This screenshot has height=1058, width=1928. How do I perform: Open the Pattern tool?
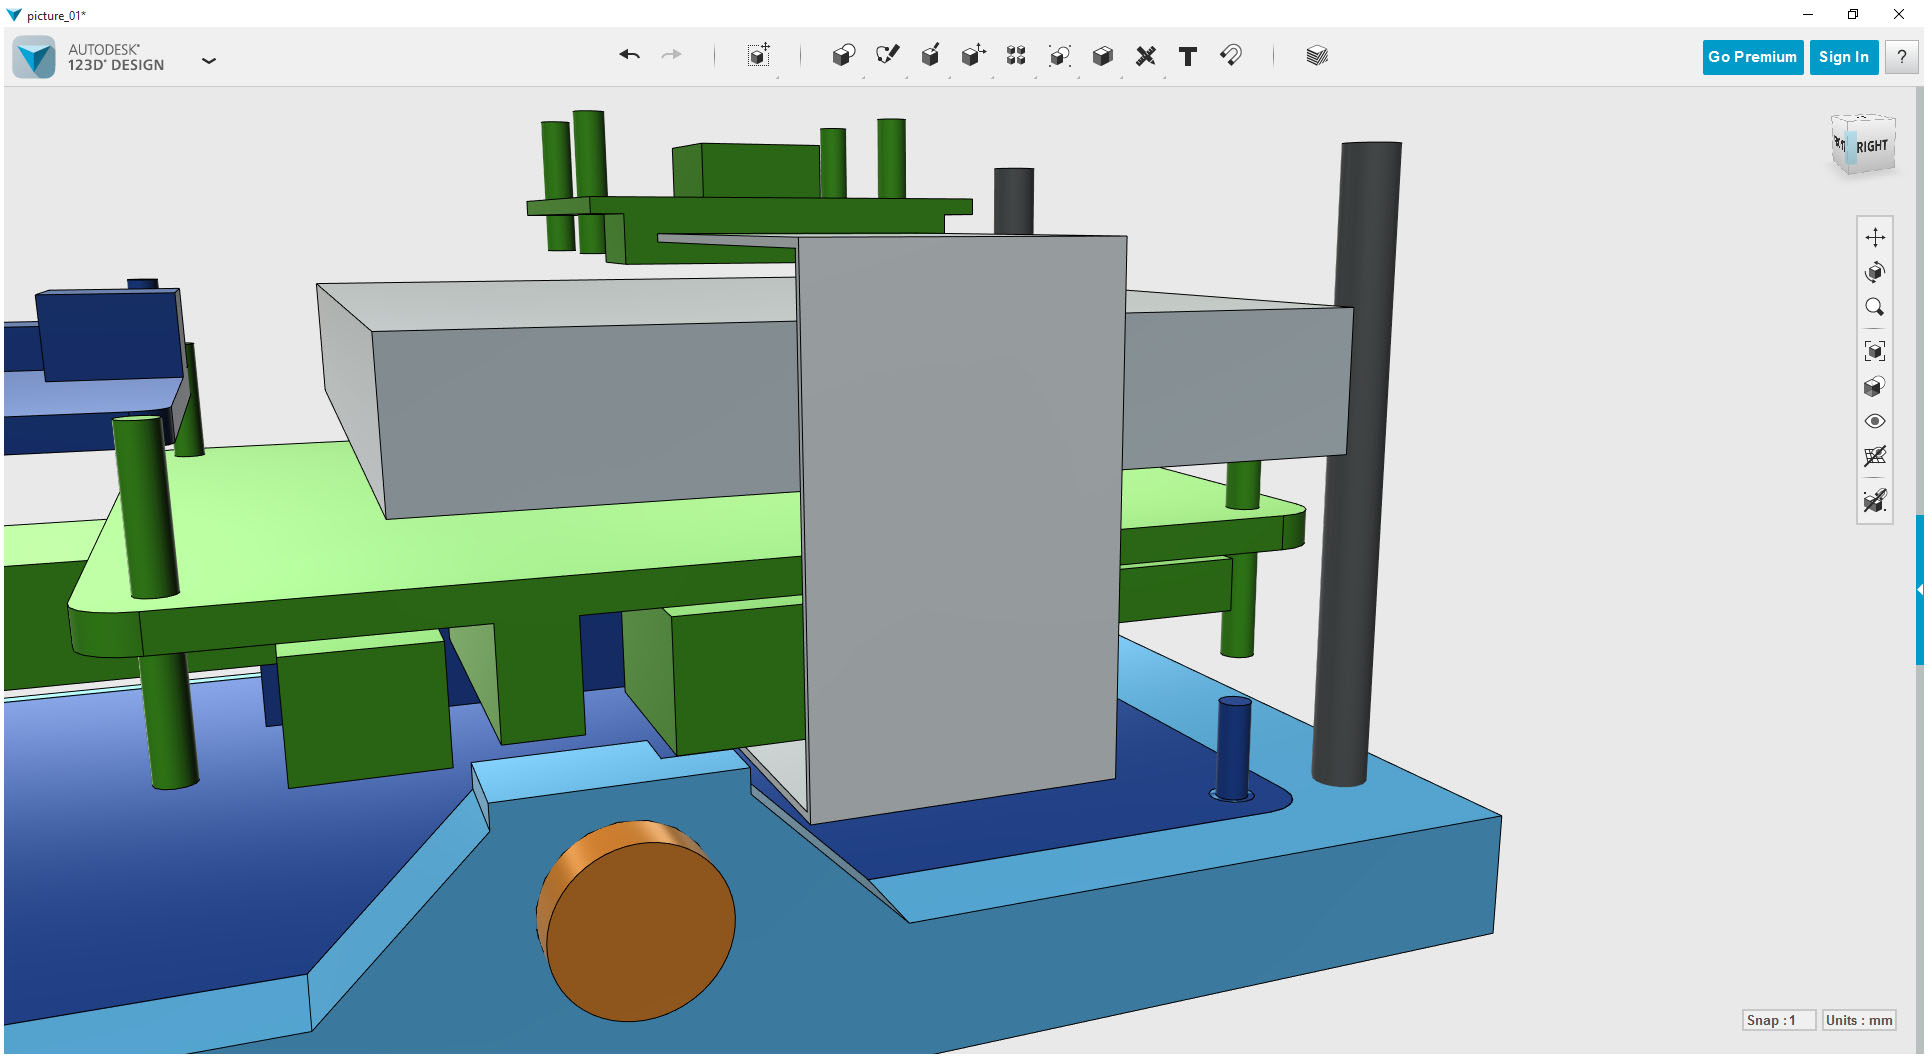pos(1015,57)
